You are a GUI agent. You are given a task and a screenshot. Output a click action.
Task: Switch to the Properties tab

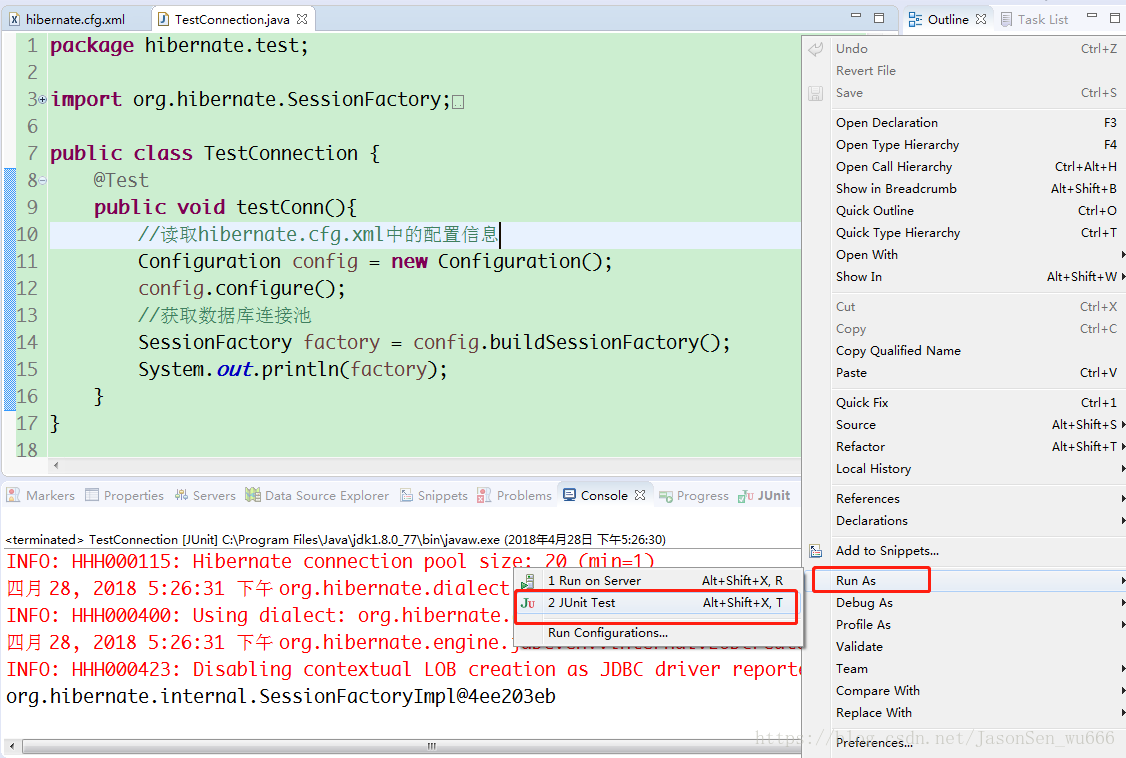pos(124,495)
